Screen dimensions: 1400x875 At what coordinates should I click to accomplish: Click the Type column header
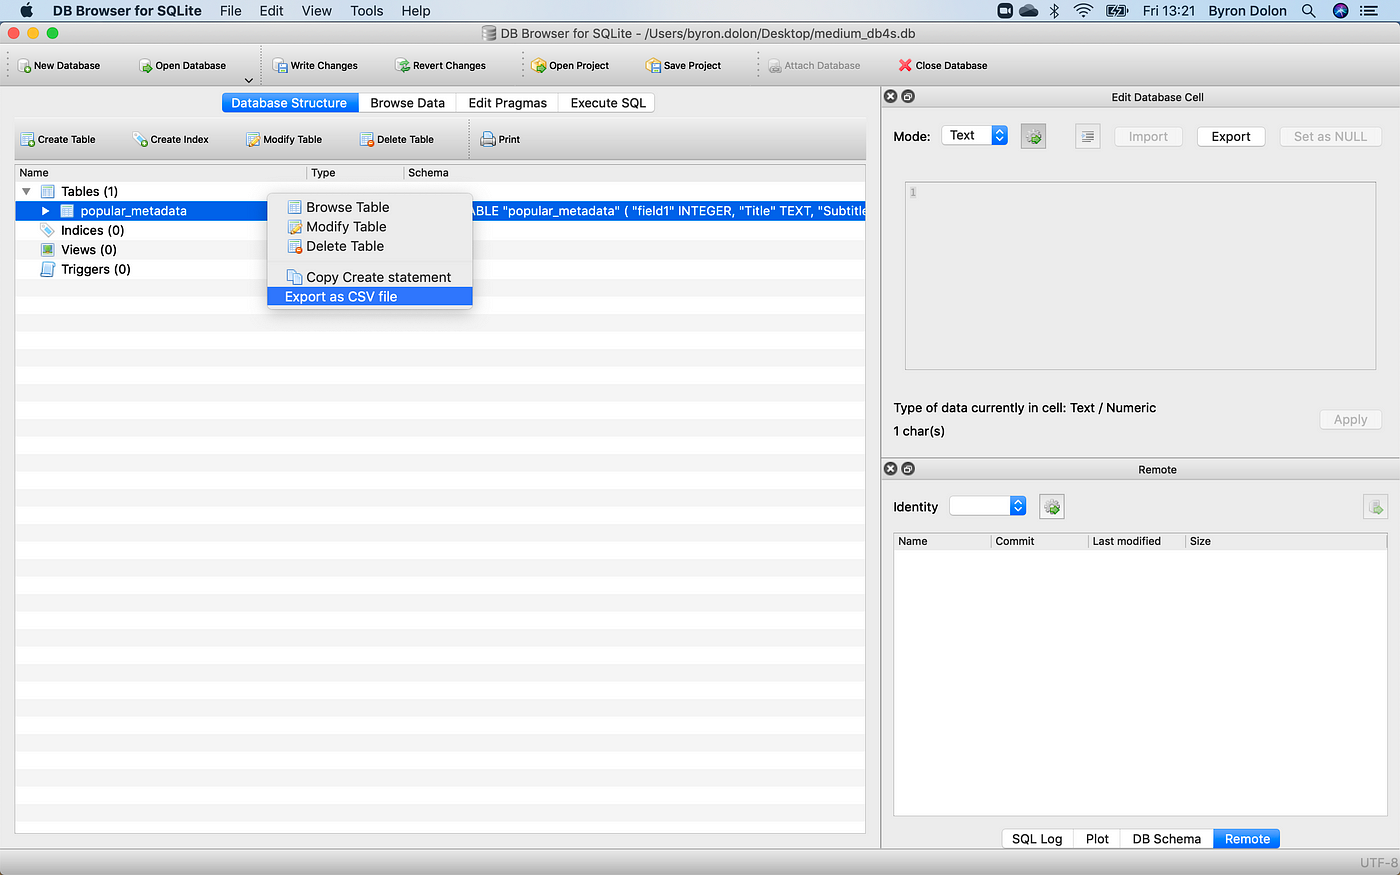point(355,173)
